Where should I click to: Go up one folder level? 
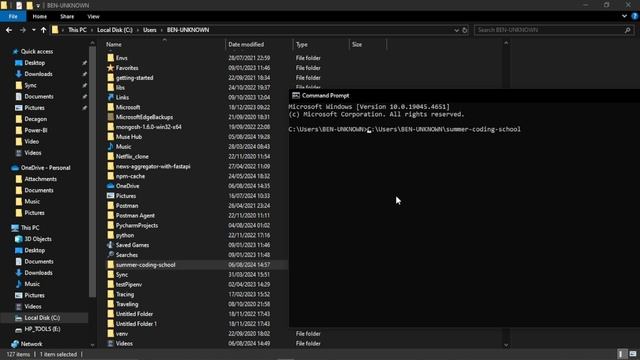[43, 30]
